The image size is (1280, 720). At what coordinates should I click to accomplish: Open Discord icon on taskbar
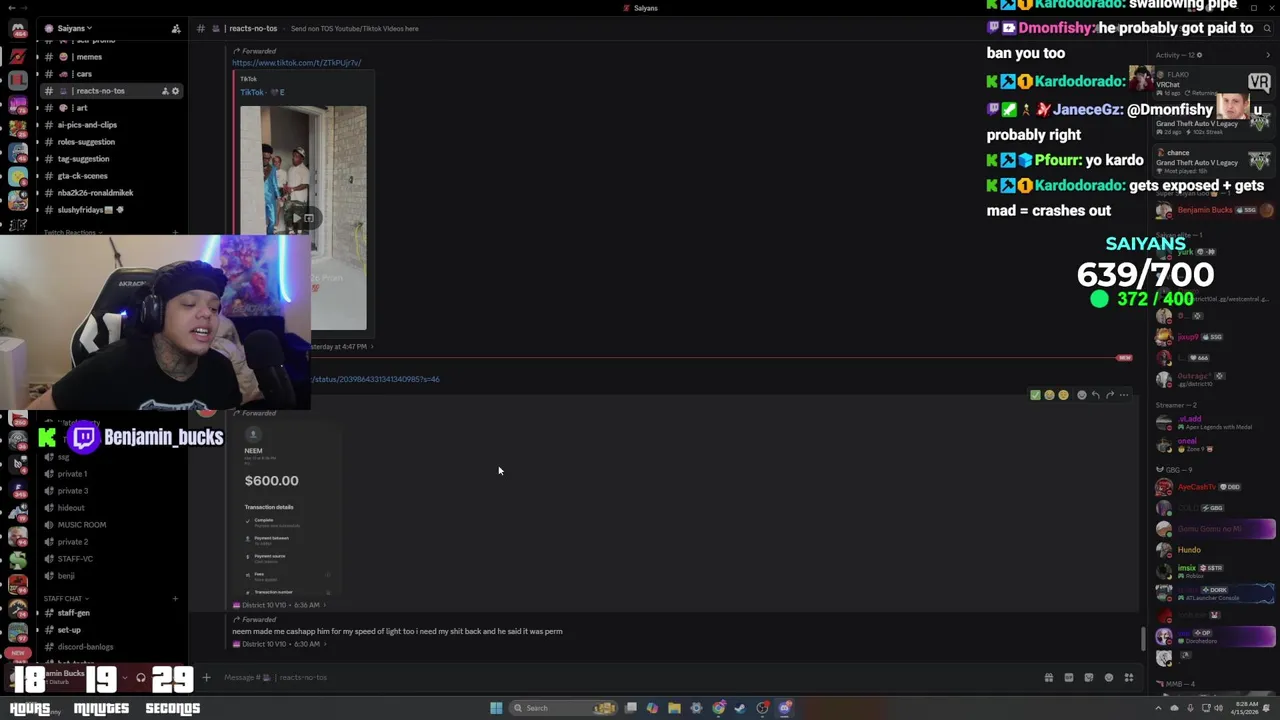click(x=785, y=708)
